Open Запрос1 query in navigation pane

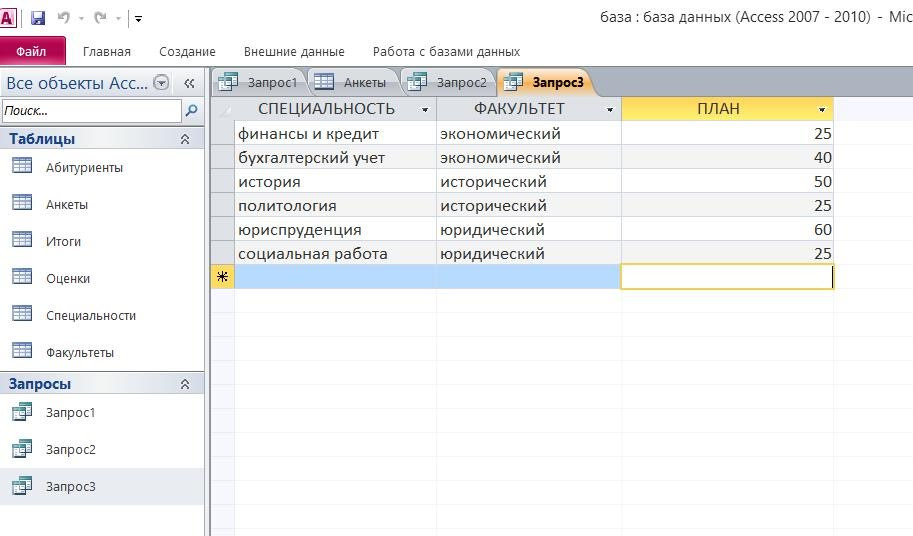[70, 413]
